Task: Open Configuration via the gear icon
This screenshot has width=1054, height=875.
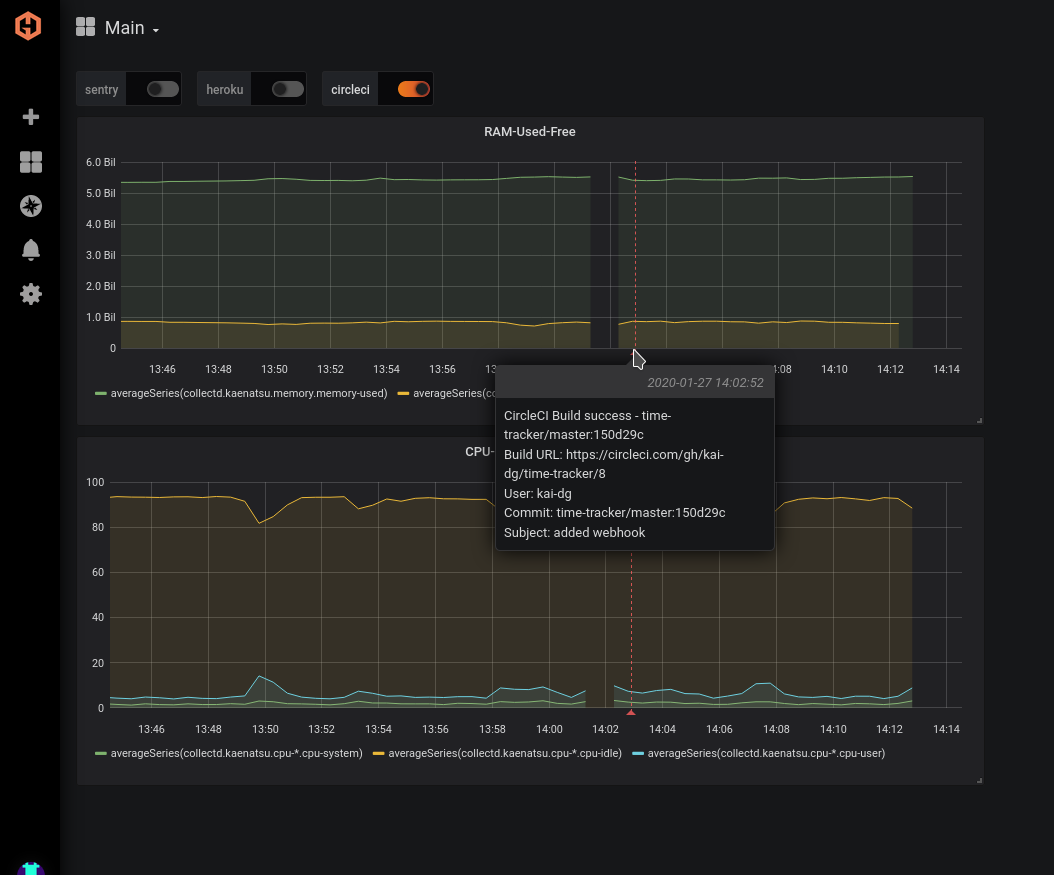Action: pyautogui.click(x=31, y=294)
